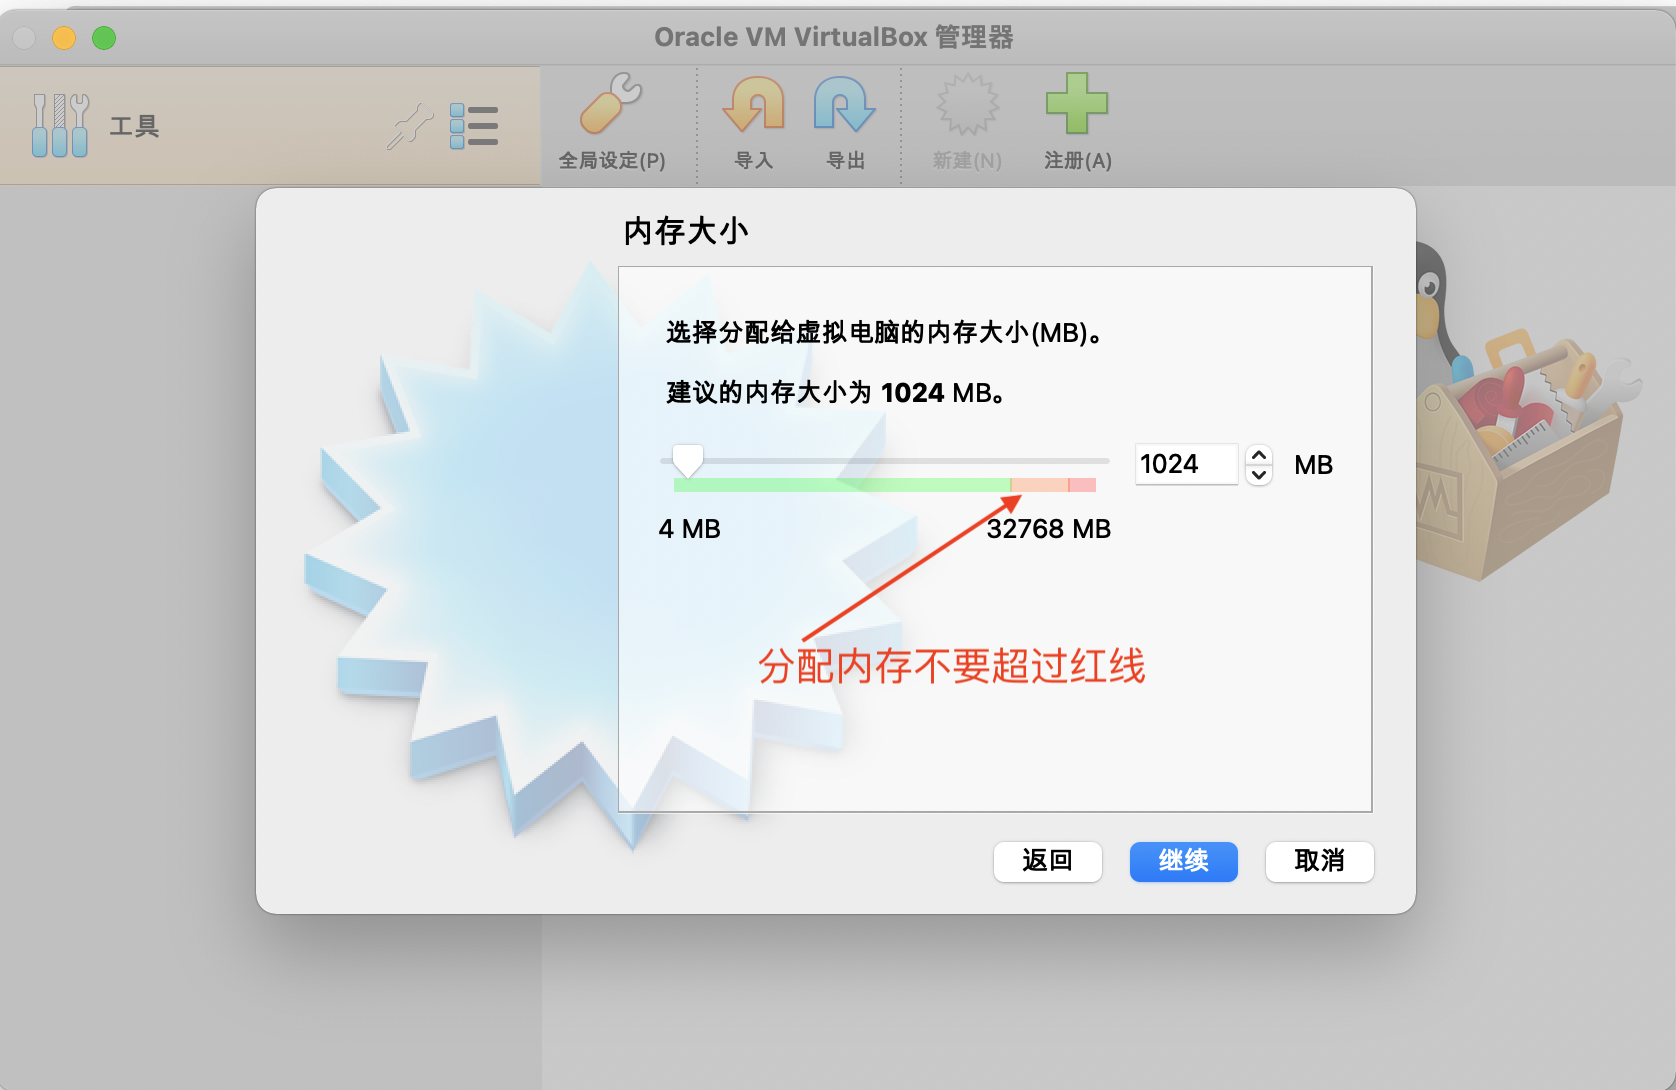1676x1090 pixels.
Task: Click the pin icon next to 工具
Action: pyautogui.click(x=408, y=127)
